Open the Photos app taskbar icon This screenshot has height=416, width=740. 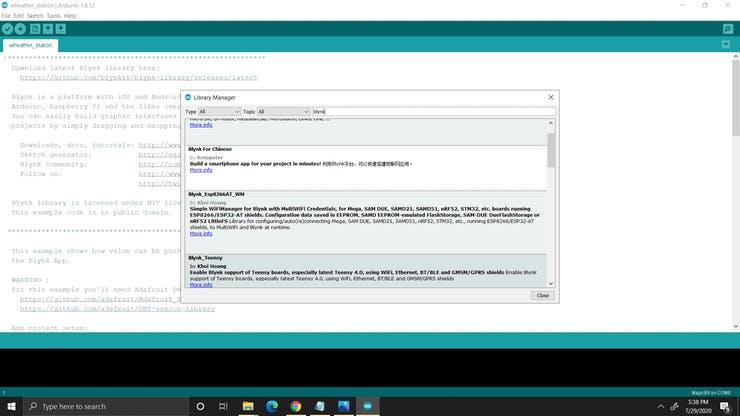[x=344, y=406]
